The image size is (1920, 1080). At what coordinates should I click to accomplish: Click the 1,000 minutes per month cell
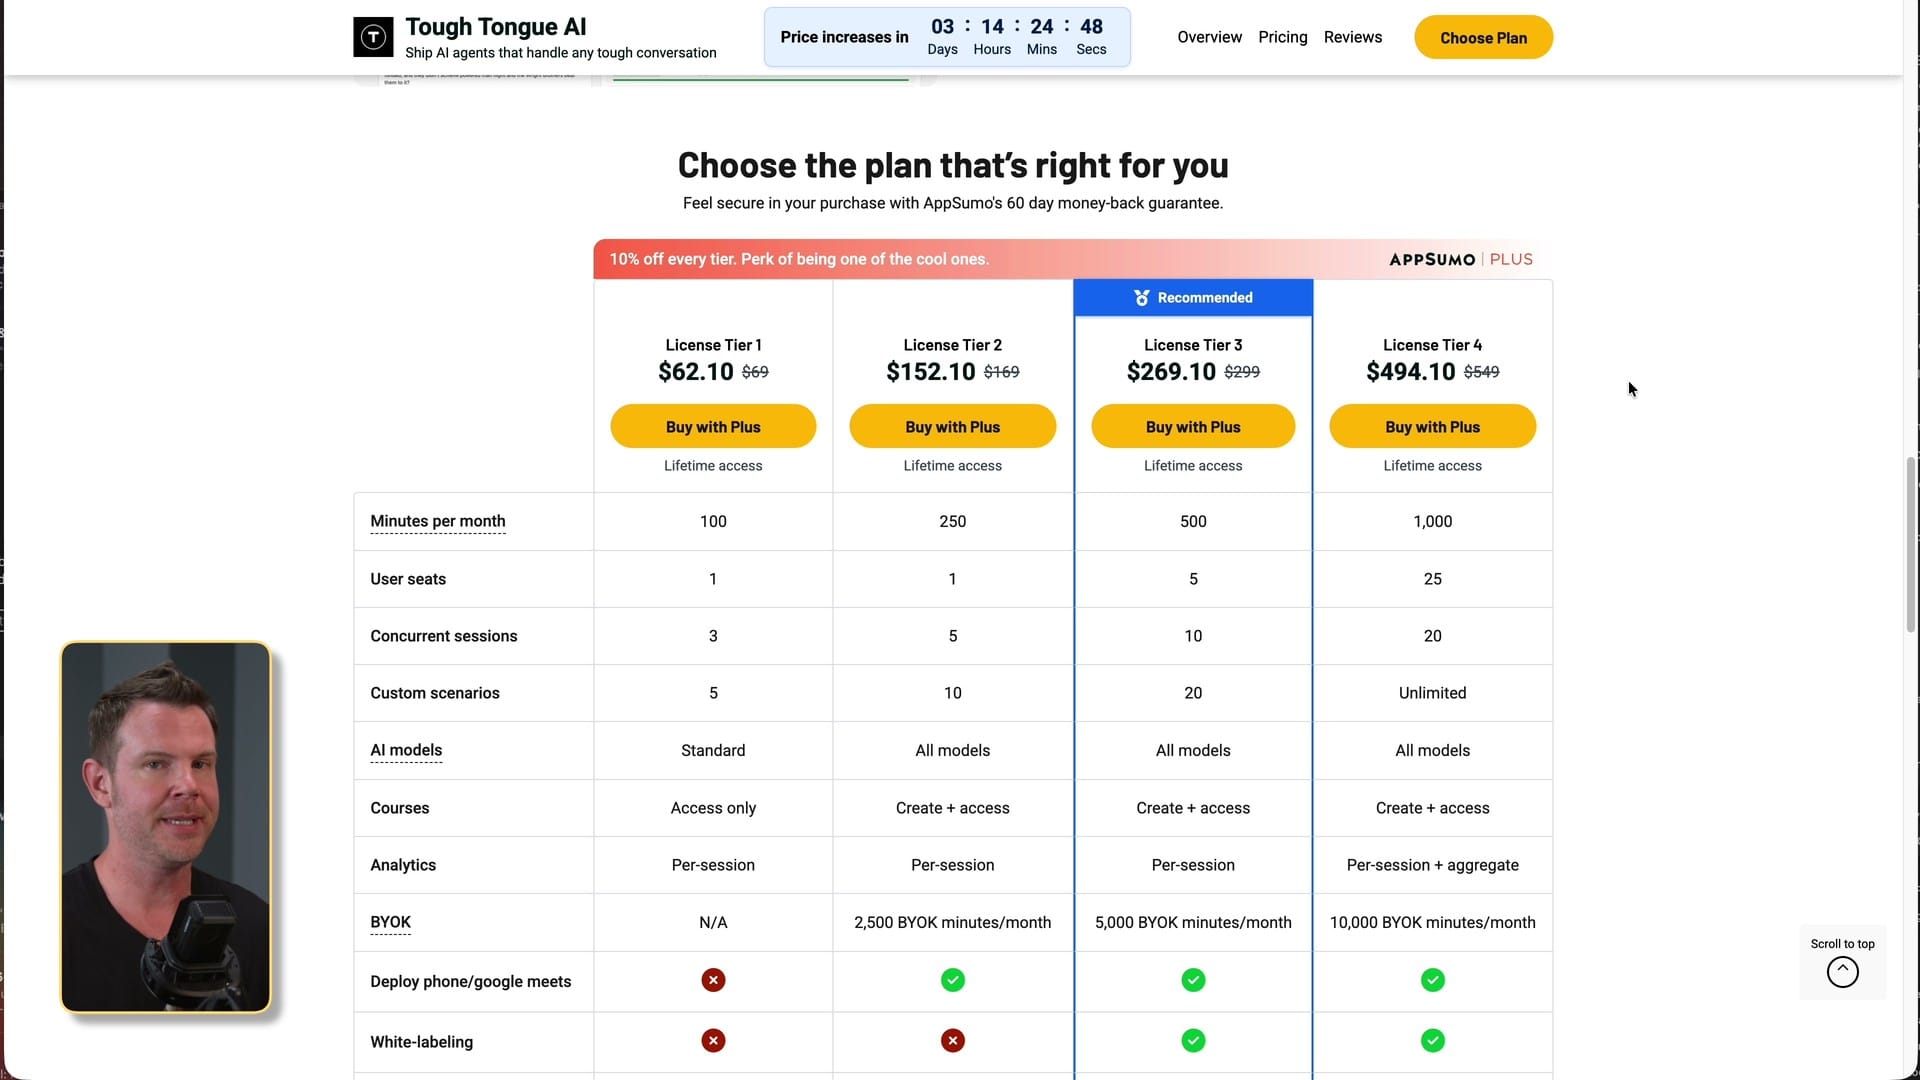tap(1433, 521)
